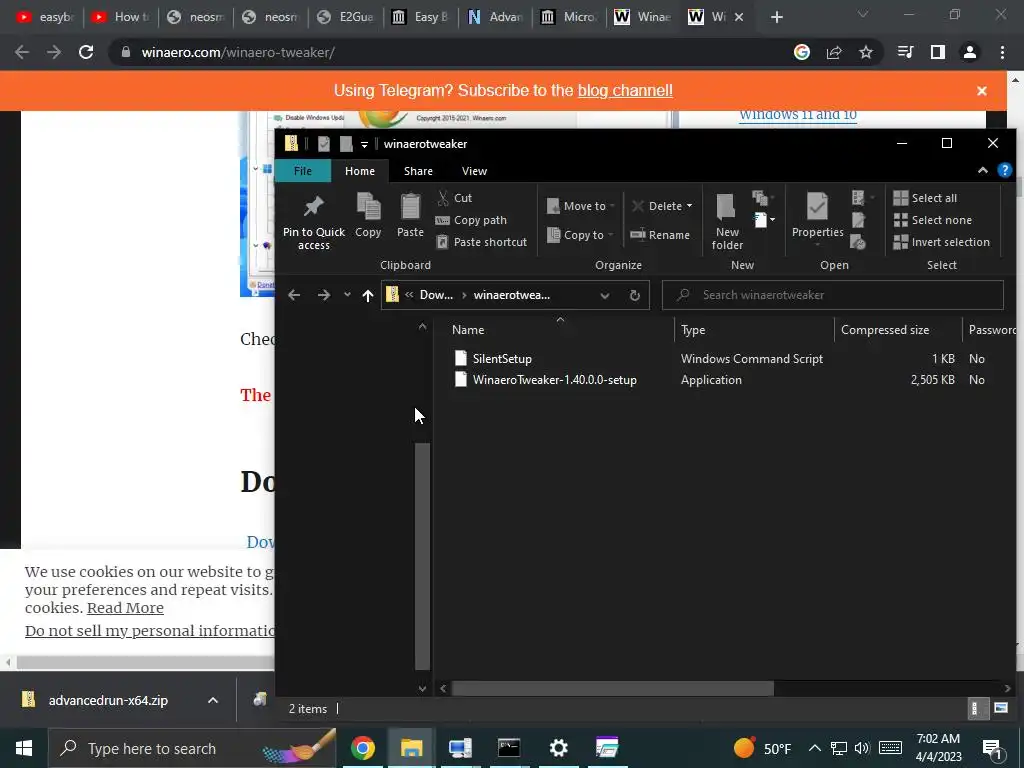Go back in Explorer navigation
1024x768 pixels.
[x=294, y=295]
